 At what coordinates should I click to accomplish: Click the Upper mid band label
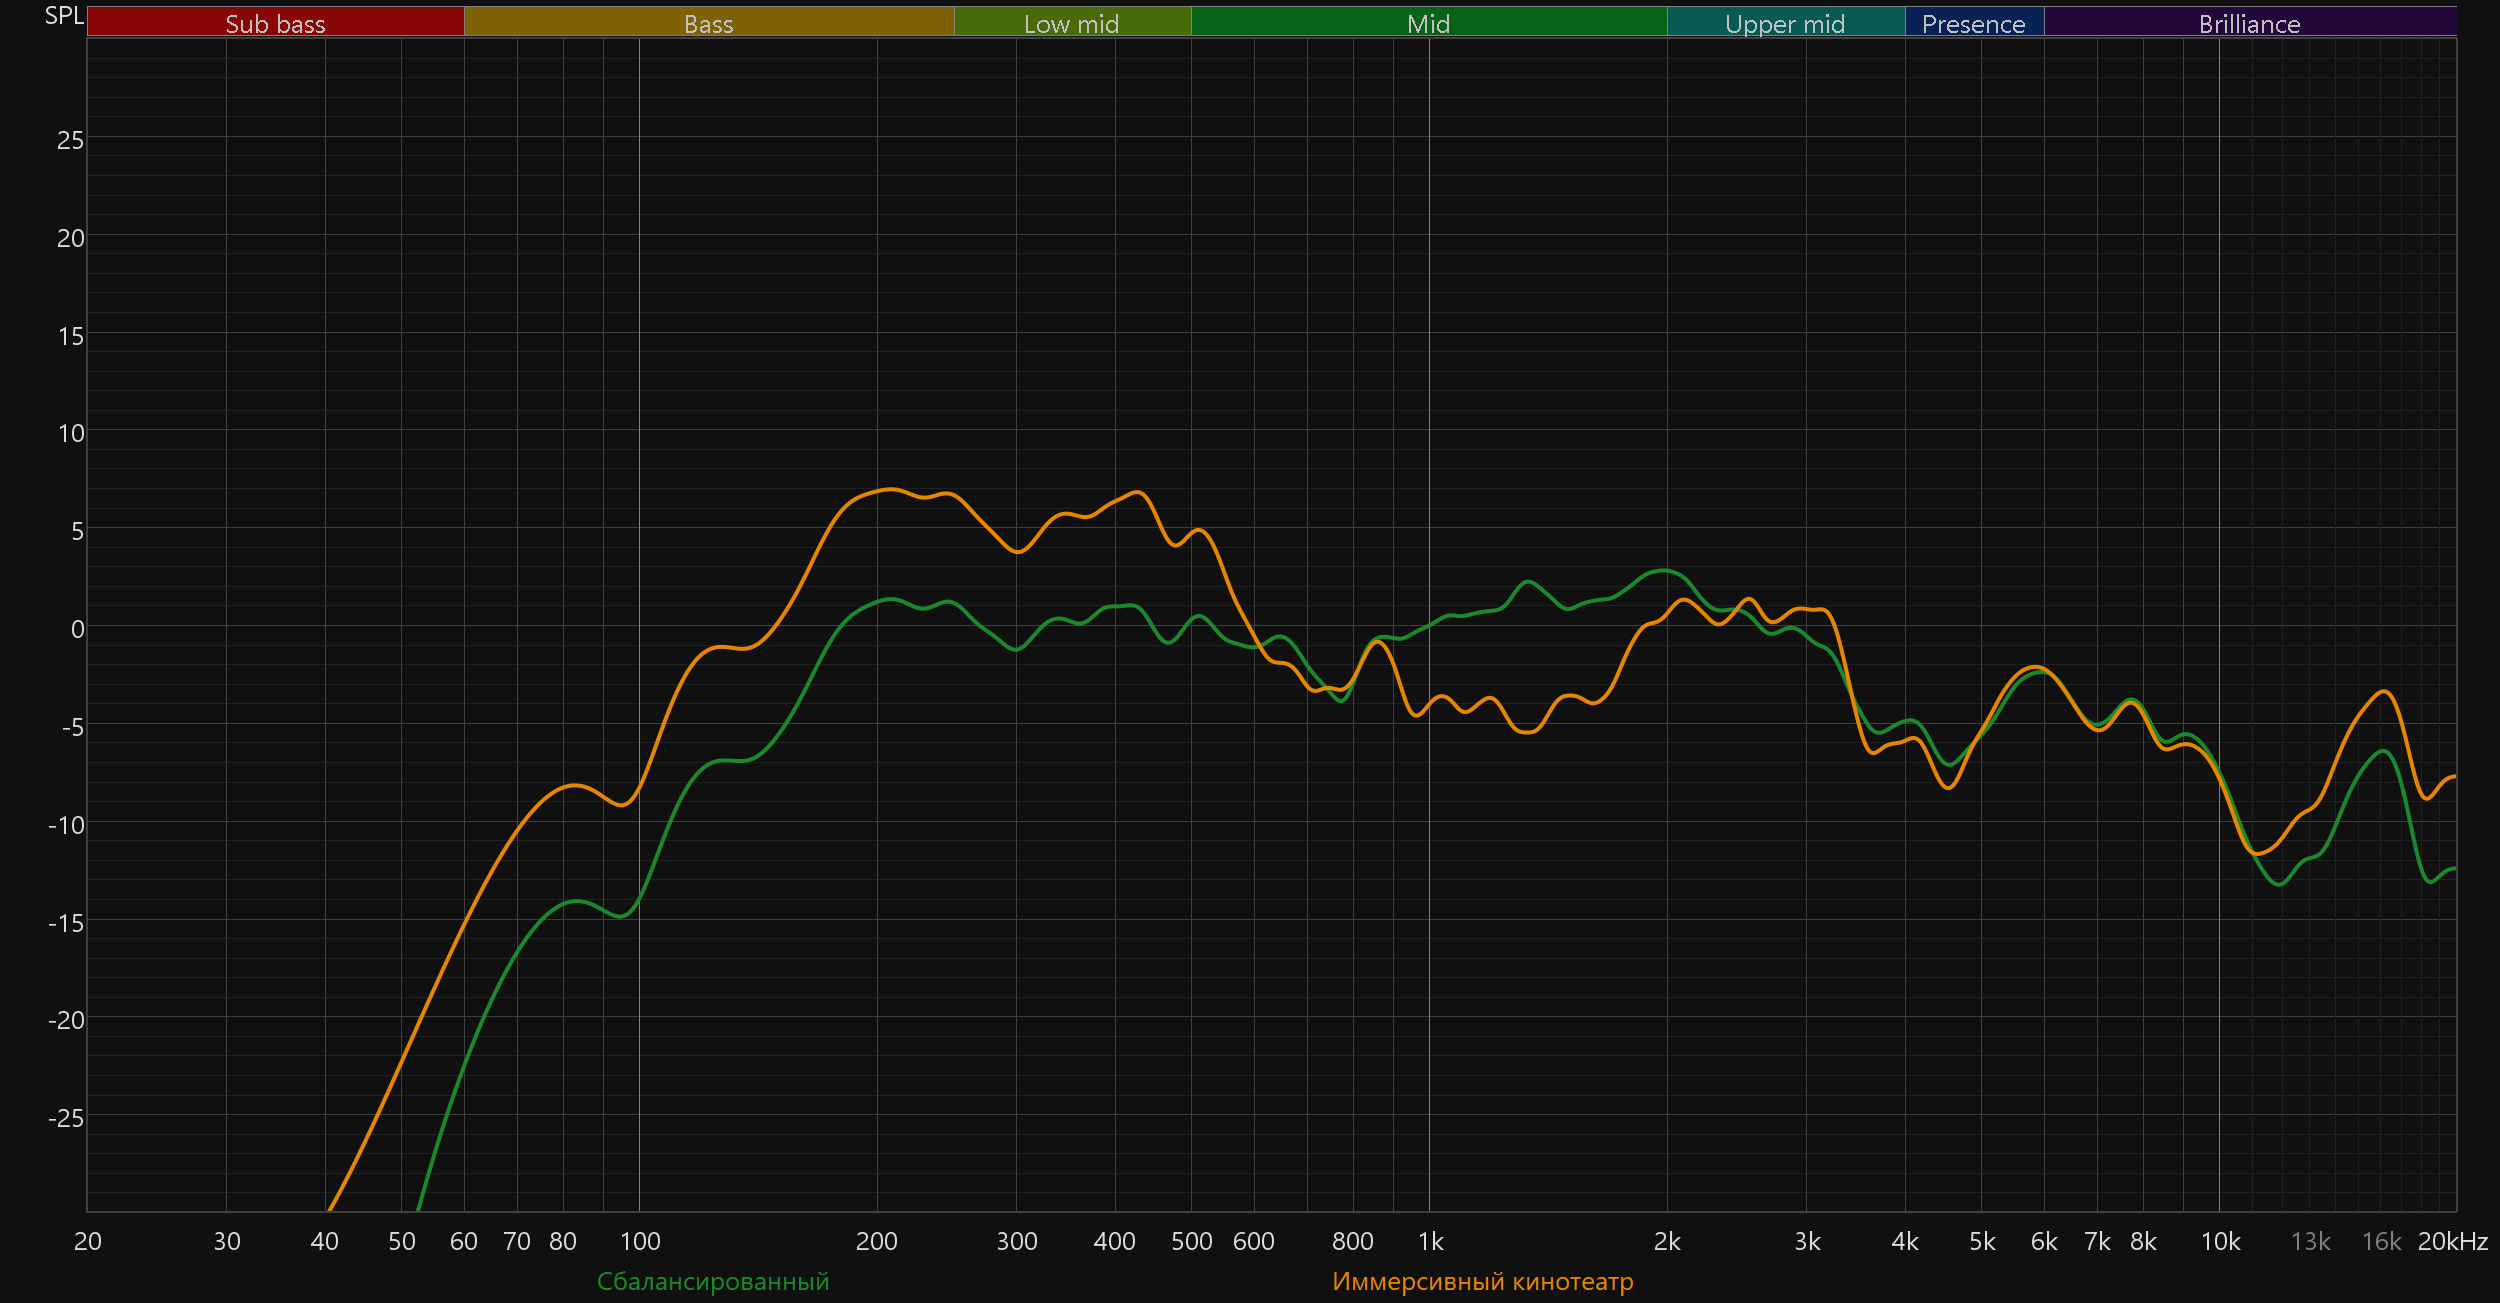click(x=1785, y=23)
